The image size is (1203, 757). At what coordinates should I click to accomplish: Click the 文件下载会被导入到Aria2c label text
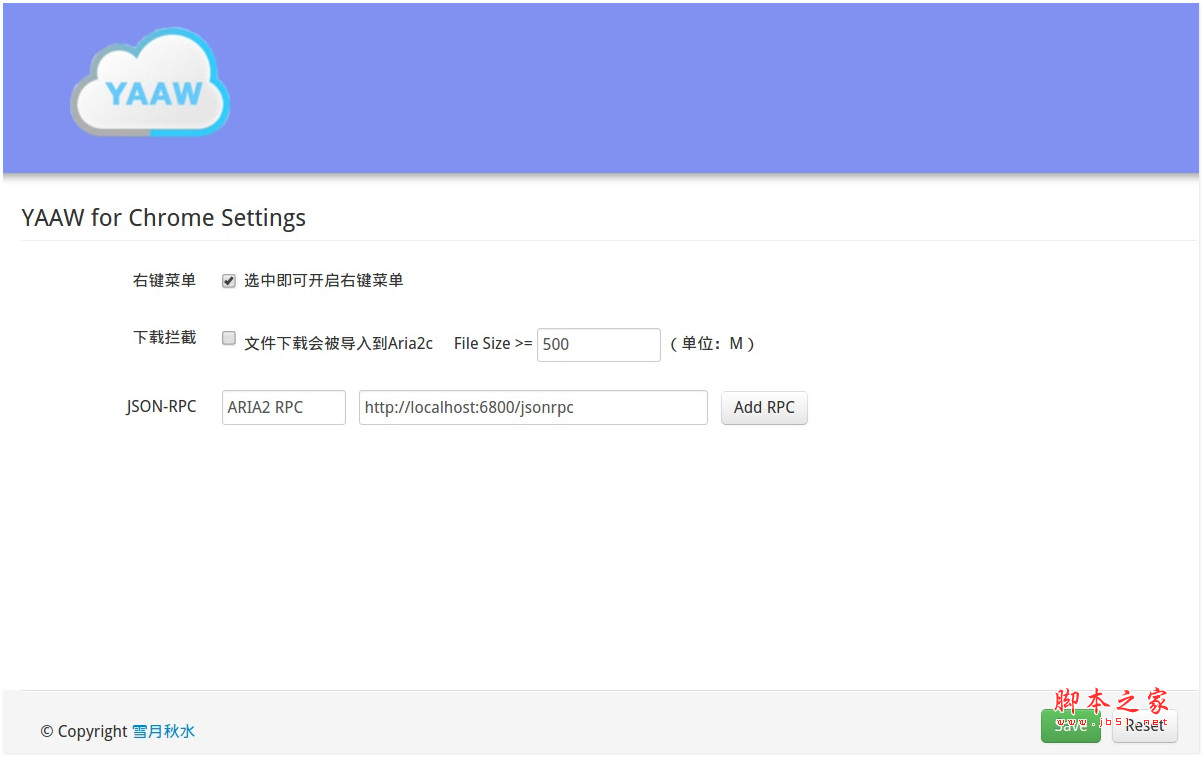click(338, 343)
